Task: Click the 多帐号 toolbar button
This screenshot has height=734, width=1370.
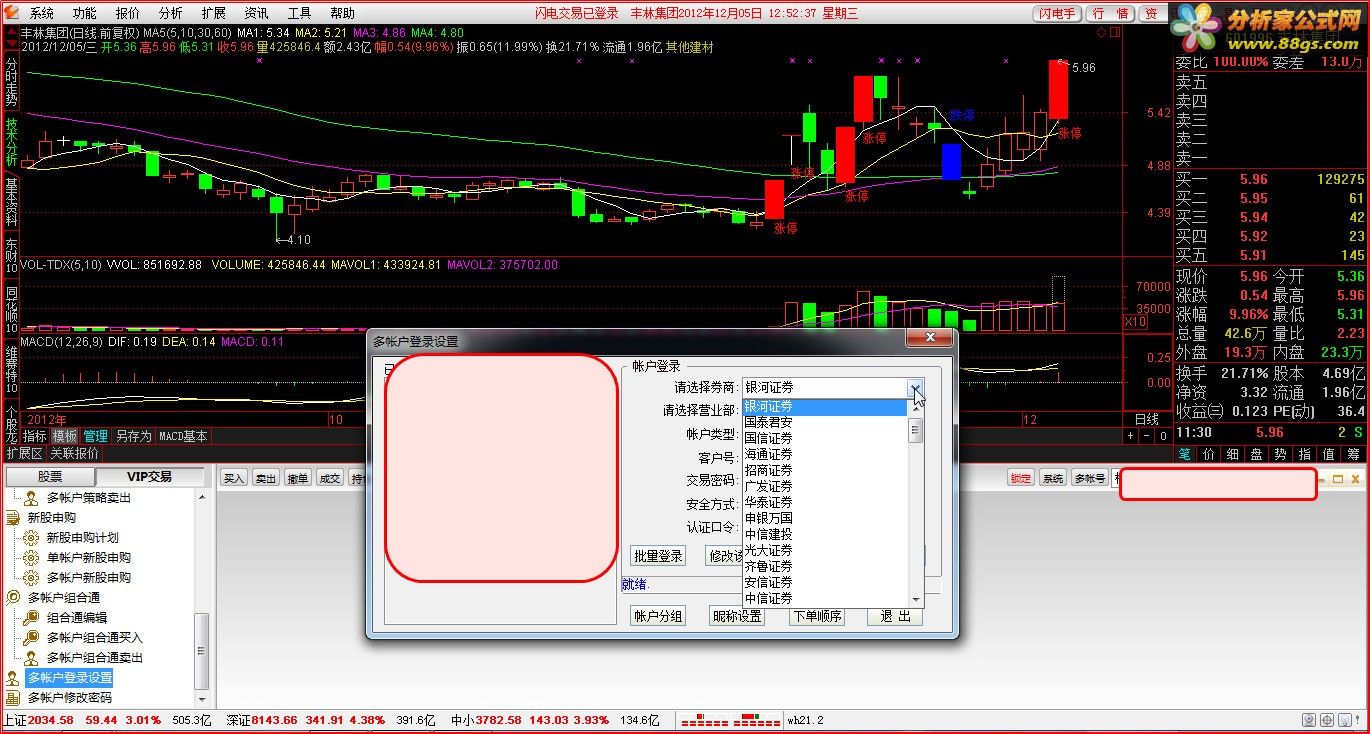Action: (1089, 479)
